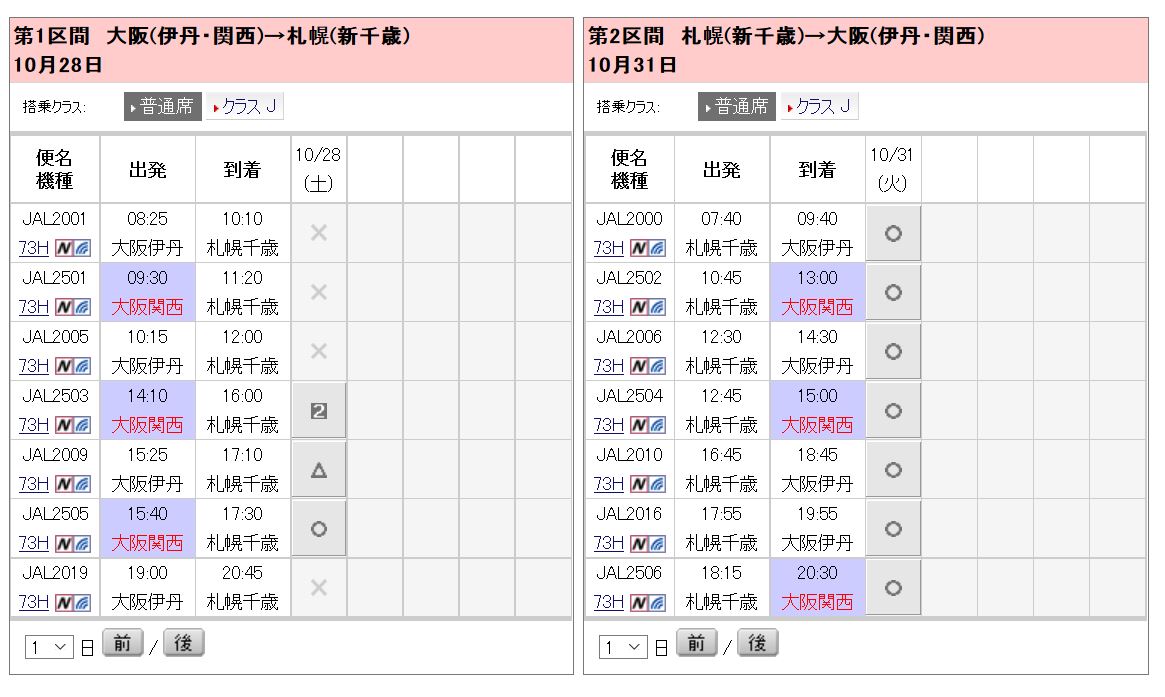This screenshot has width=1165, height=697.
Task: Switch to クラス J for 第2区間
Action: point(820,106)
